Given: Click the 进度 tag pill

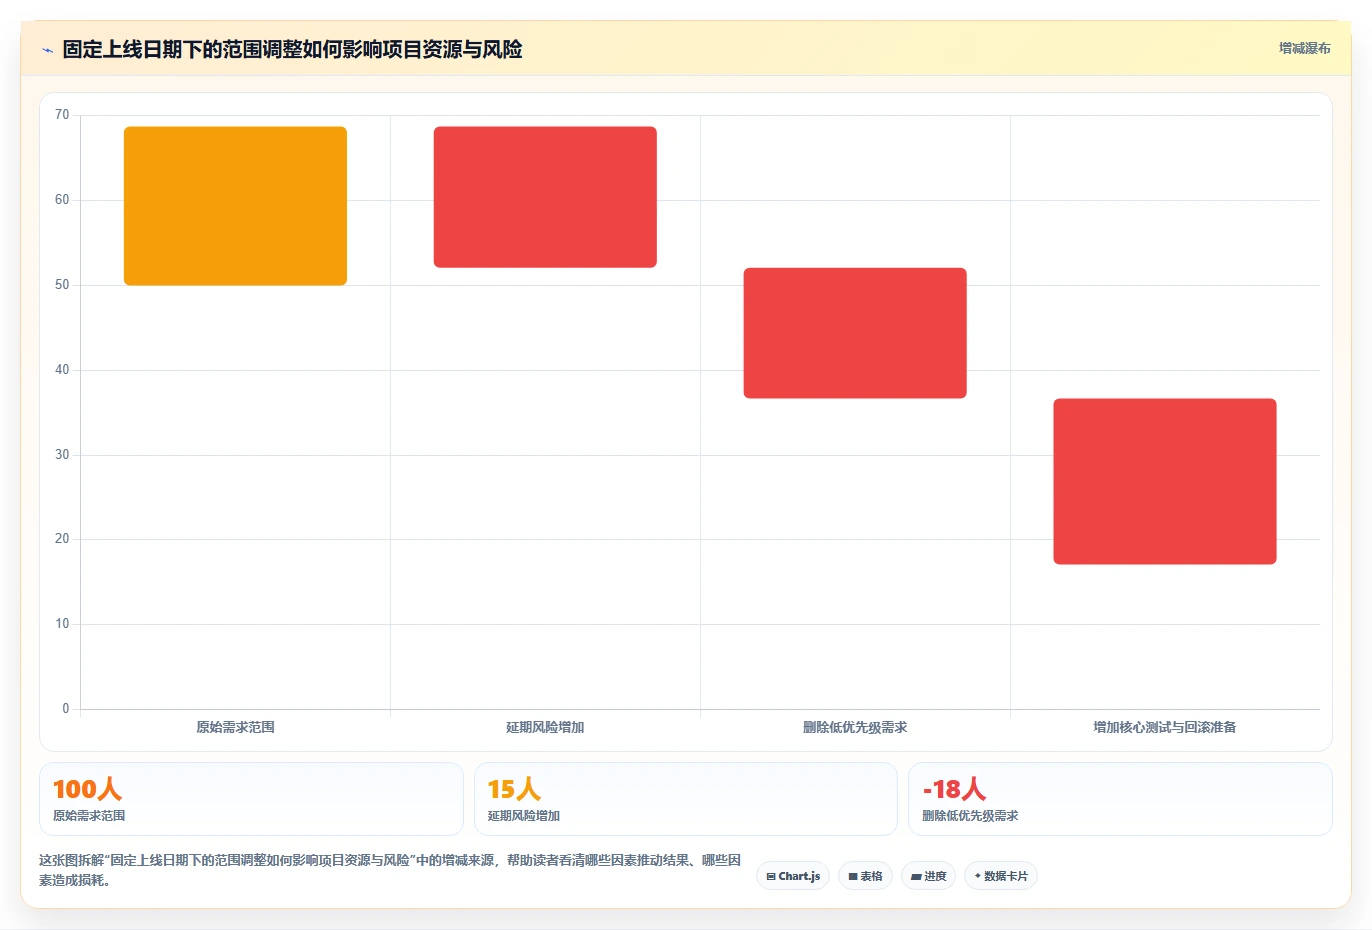Looking at the screenshot, I should point(929,876).
